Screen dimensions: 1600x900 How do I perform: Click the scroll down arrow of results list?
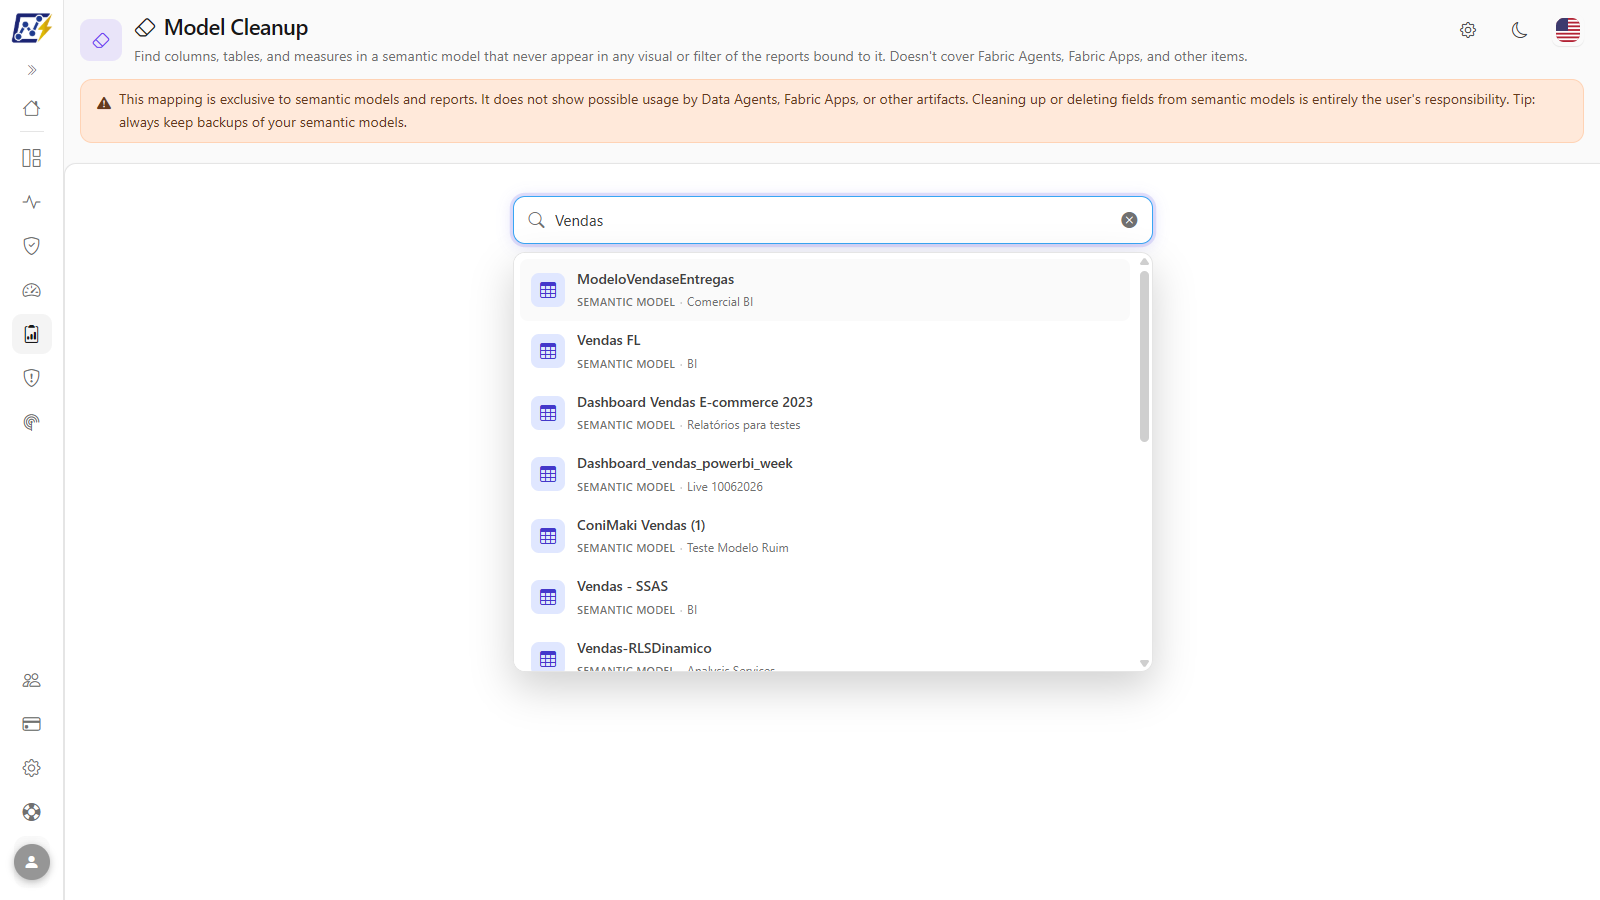click(x=1144, y=664)
